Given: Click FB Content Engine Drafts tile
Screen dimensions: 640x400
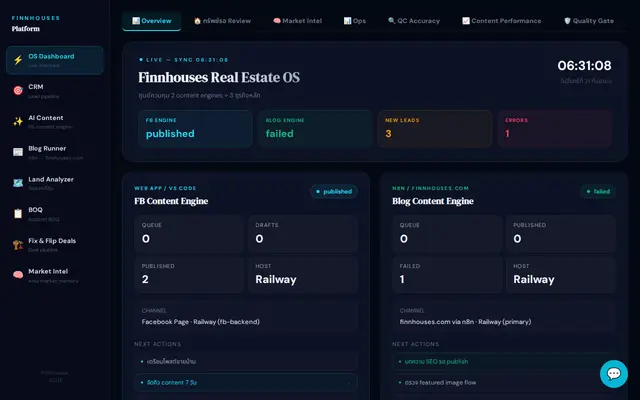Looking at the screenshot, I should (303, 234).
